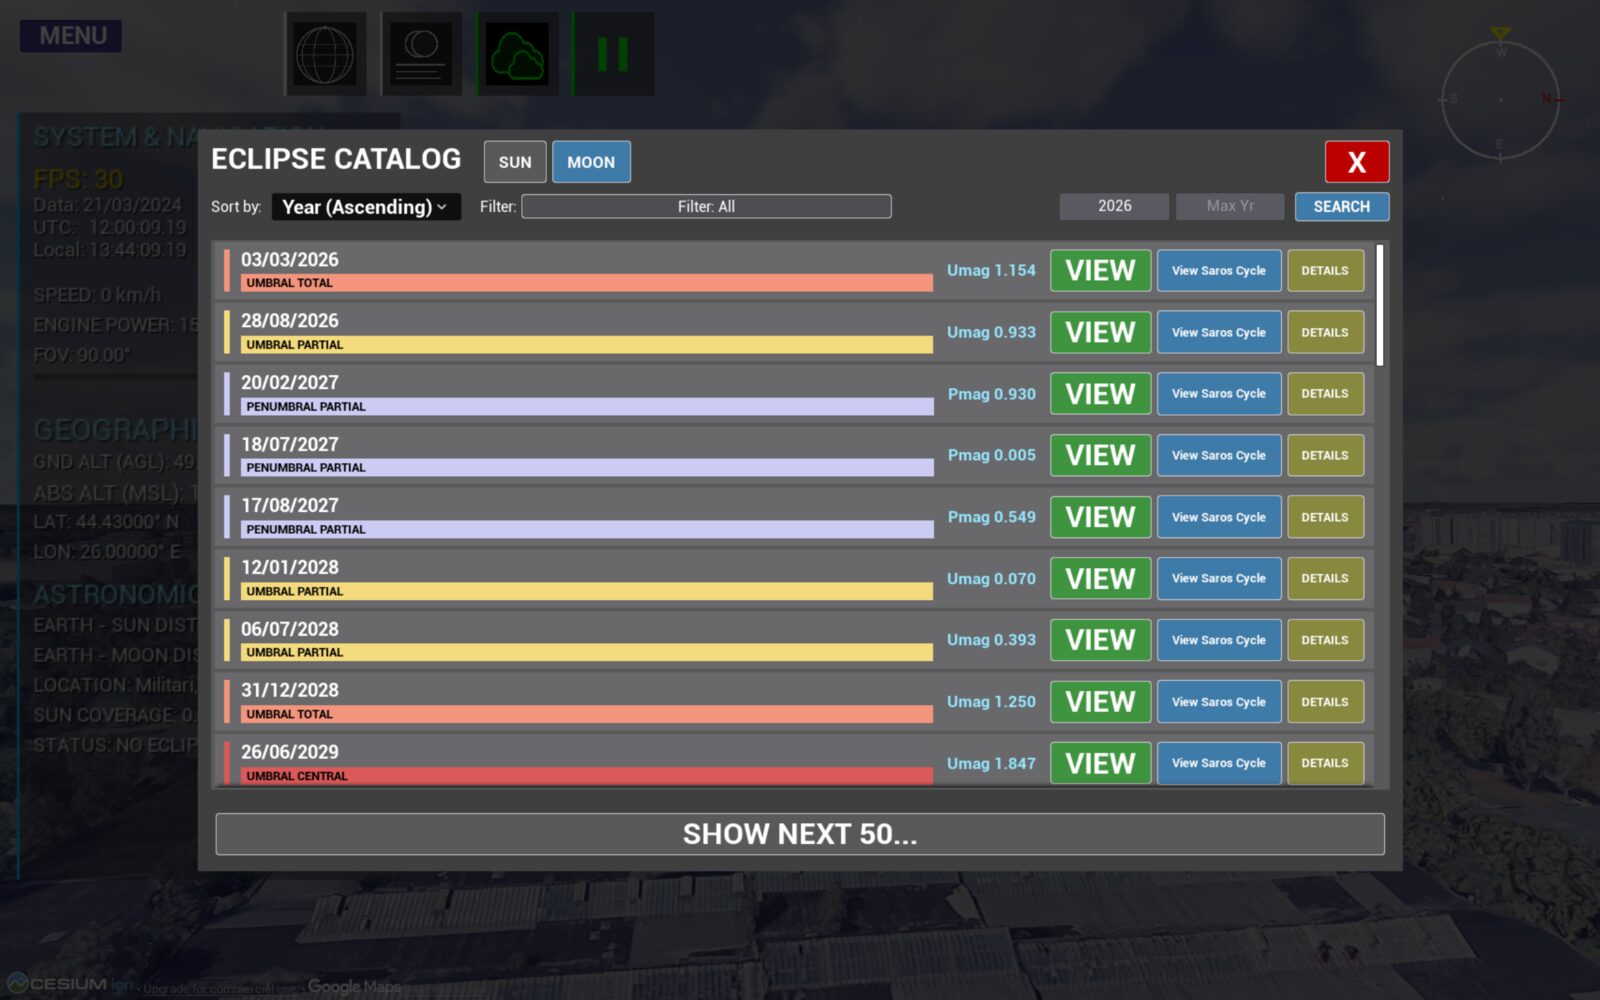Pause the simulation with the green pause icon
The width and height of the screenshot is (1600, 1000).
(x=613, y=54)
